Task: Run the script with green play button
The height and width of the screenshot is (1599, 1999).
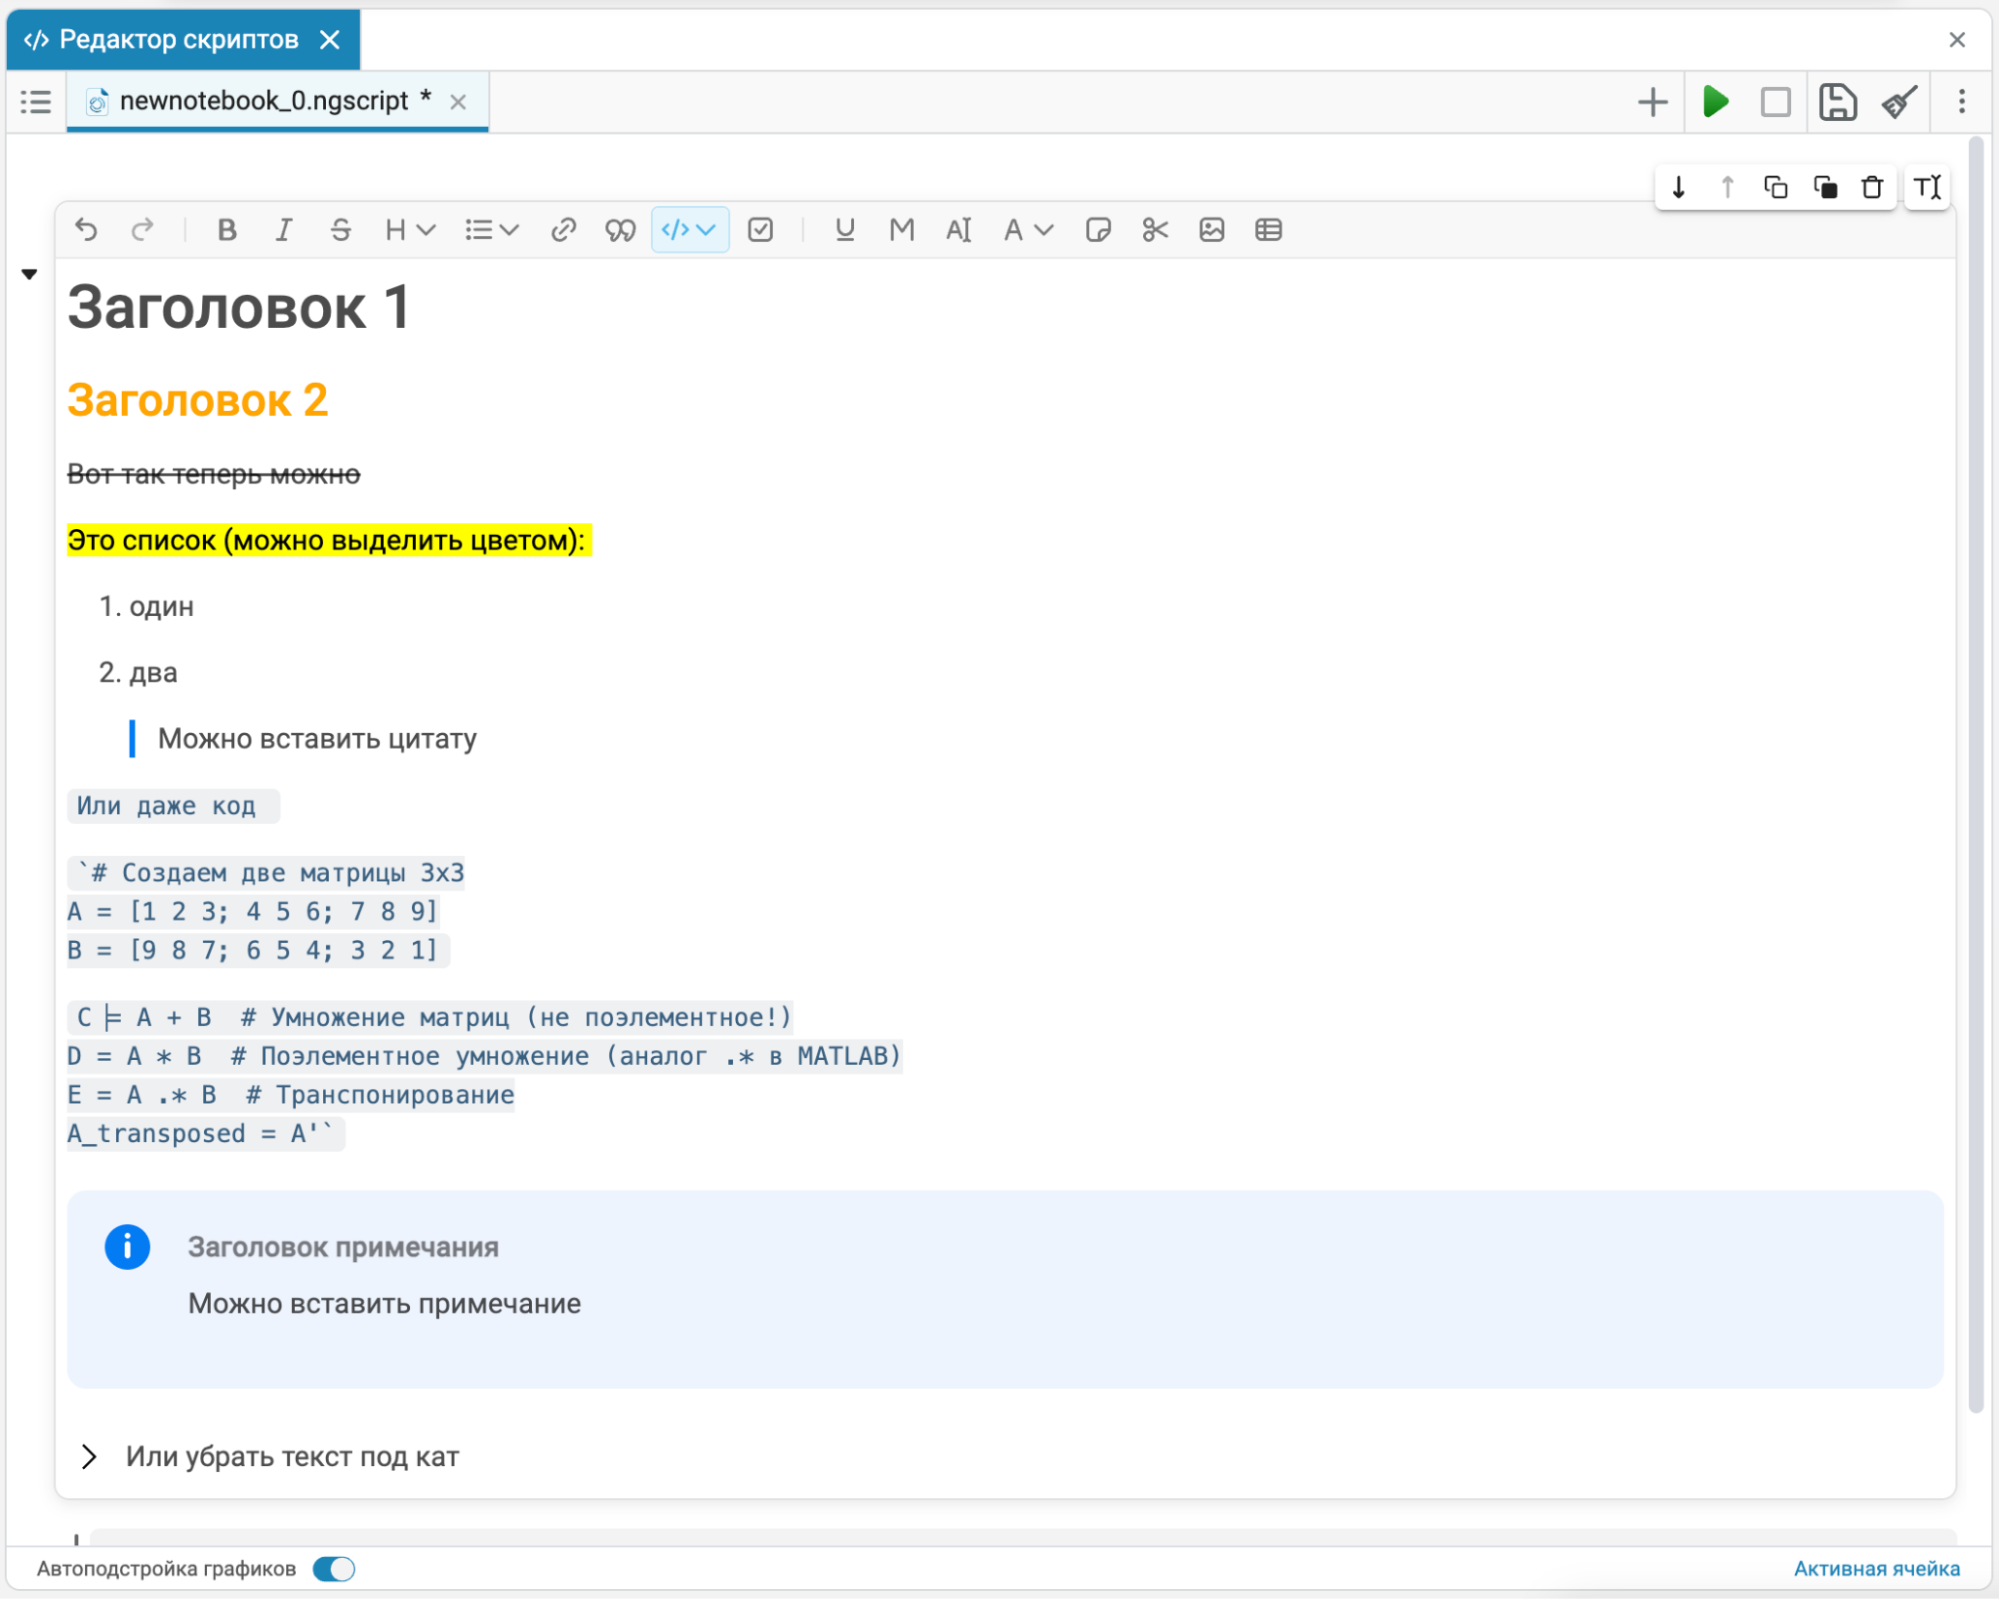Action: (x=1716, y=102)
